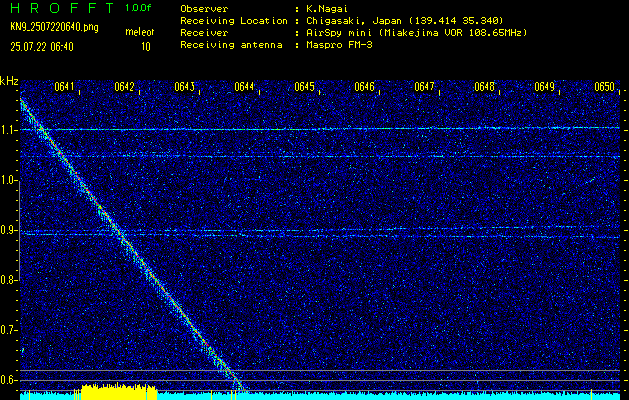The width and height of the screenshot is (629, 400).
Task: Click the Receiving Location label
Action: (234, 20)
